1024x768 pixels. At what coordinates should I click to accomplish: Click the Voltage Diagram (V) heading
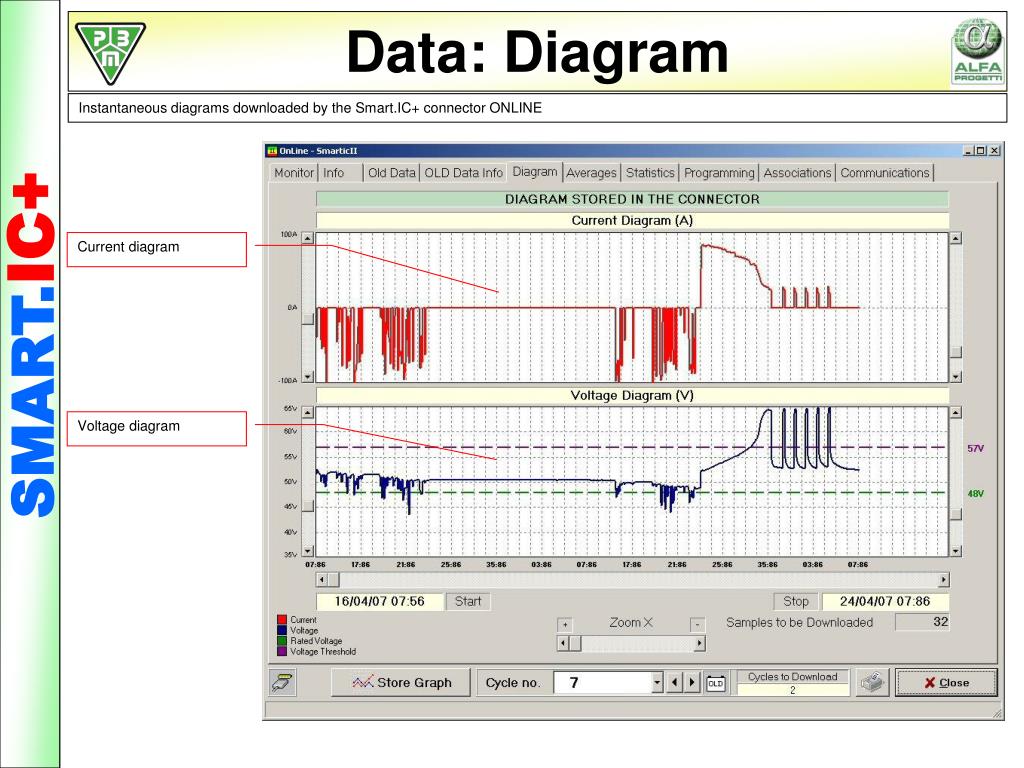tap(632, 396)
